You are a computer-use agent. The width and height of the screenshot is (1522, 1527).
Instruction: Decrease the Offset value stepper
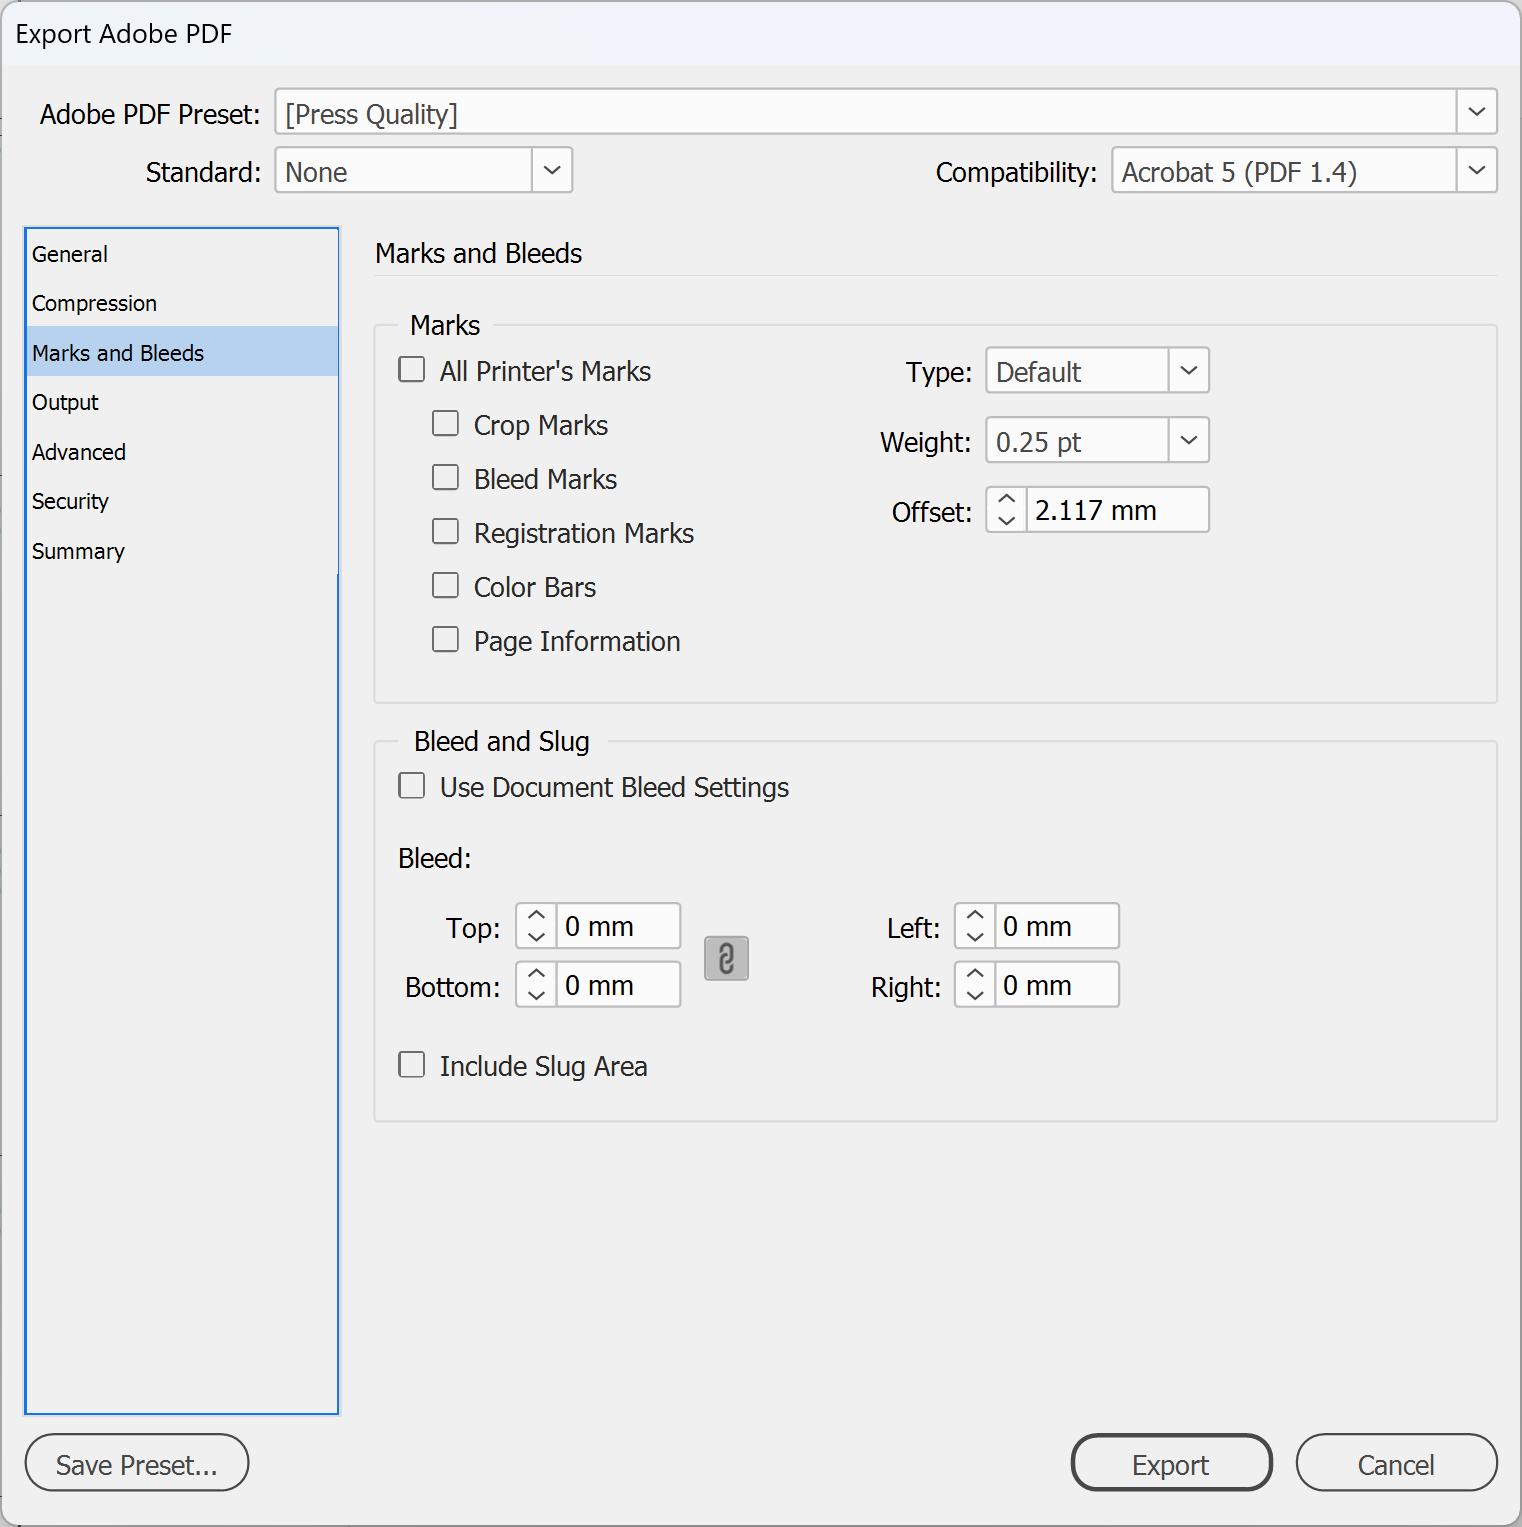1007,521
